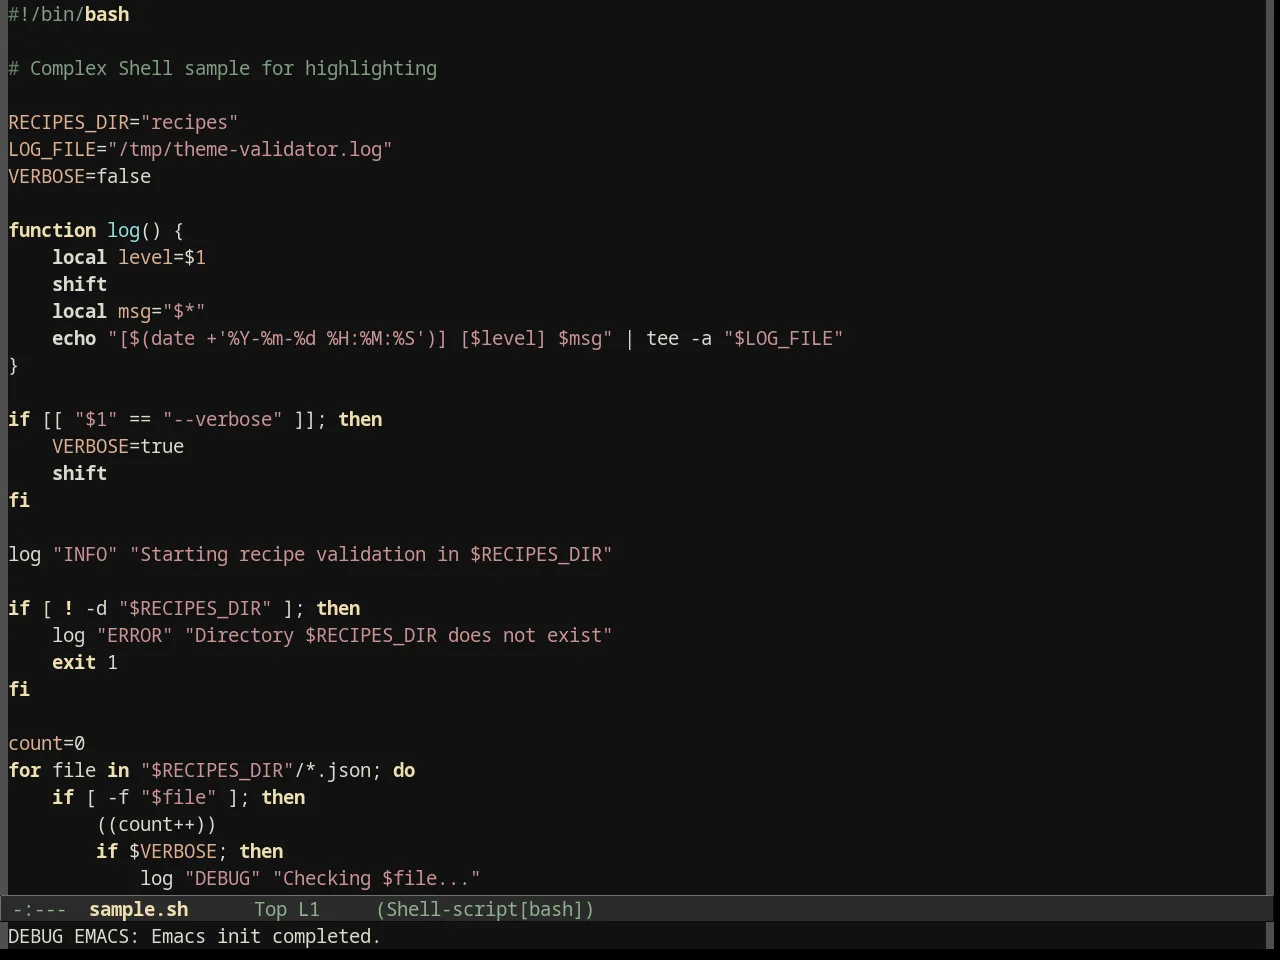Click the "for file in" loop line
The image size is (1280, 960).
[212, 770]
